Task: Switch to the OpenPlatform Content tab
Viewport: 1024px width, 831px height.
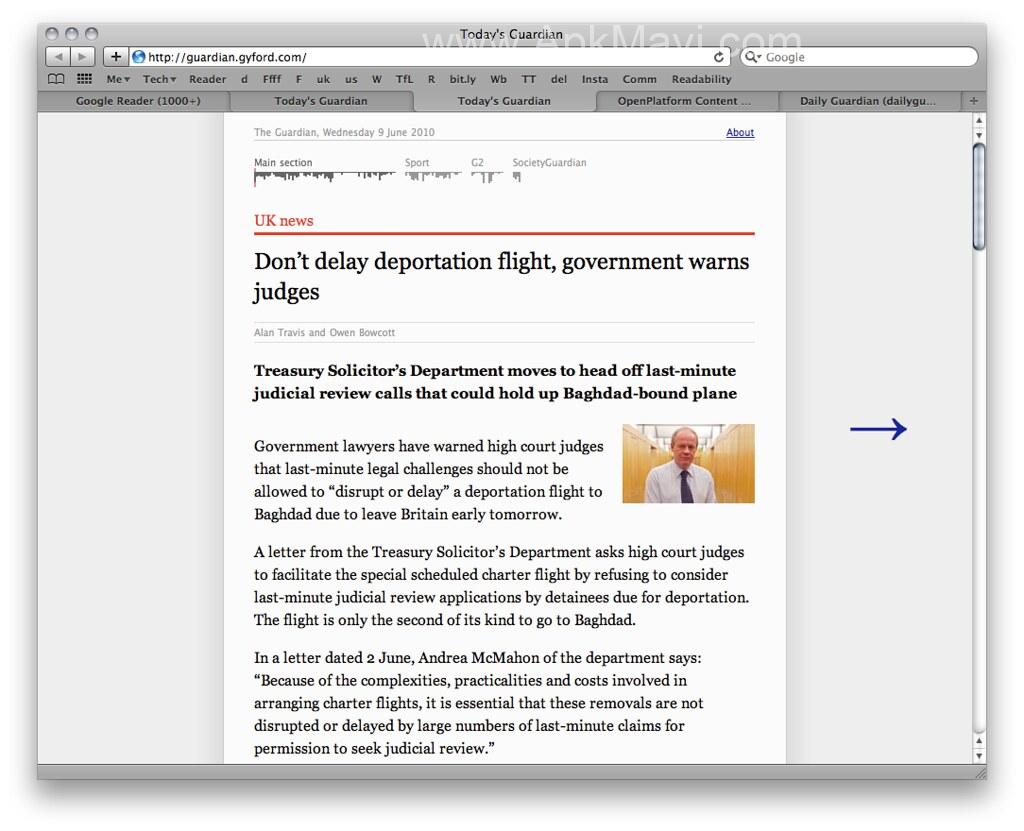Action: point(684,101)
